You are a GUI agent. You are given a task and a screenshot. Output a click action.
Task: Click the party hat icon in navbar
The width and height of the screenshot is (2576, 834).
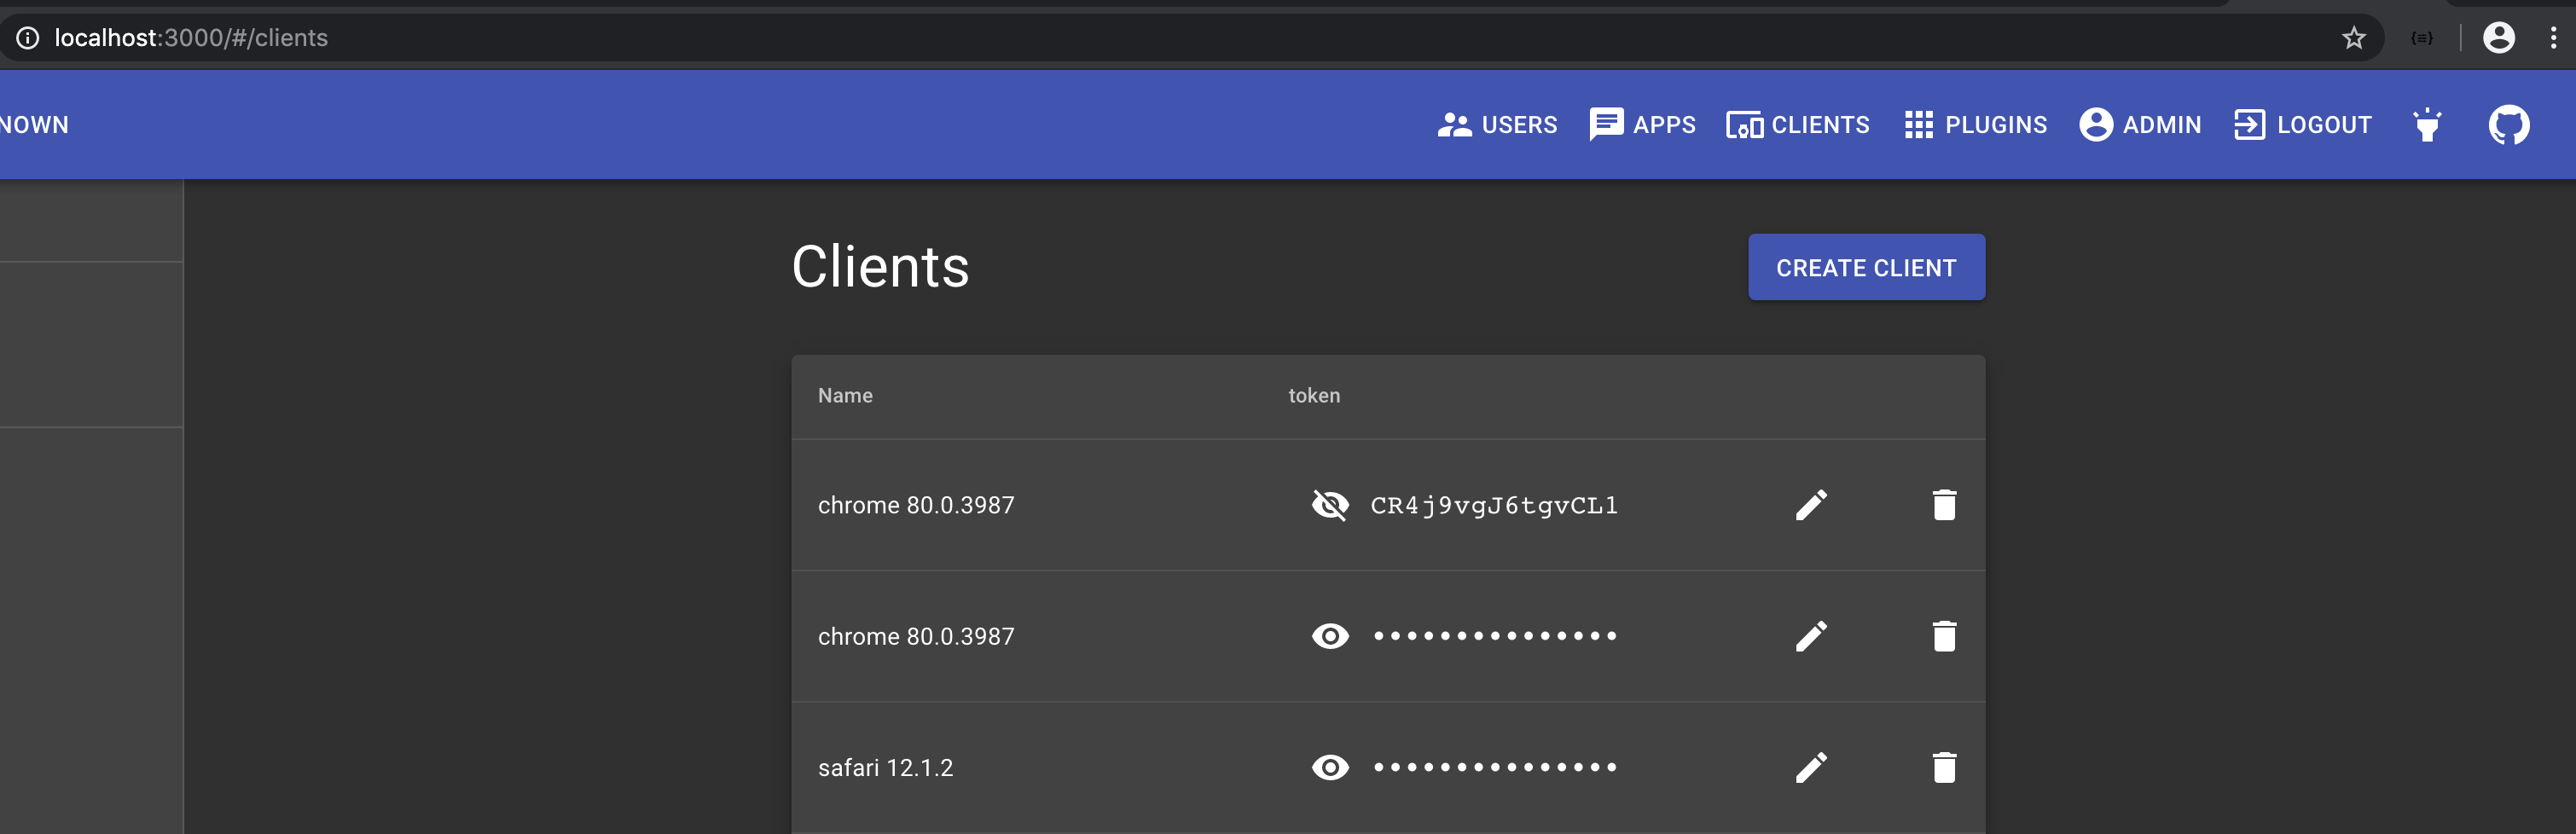2428,124
